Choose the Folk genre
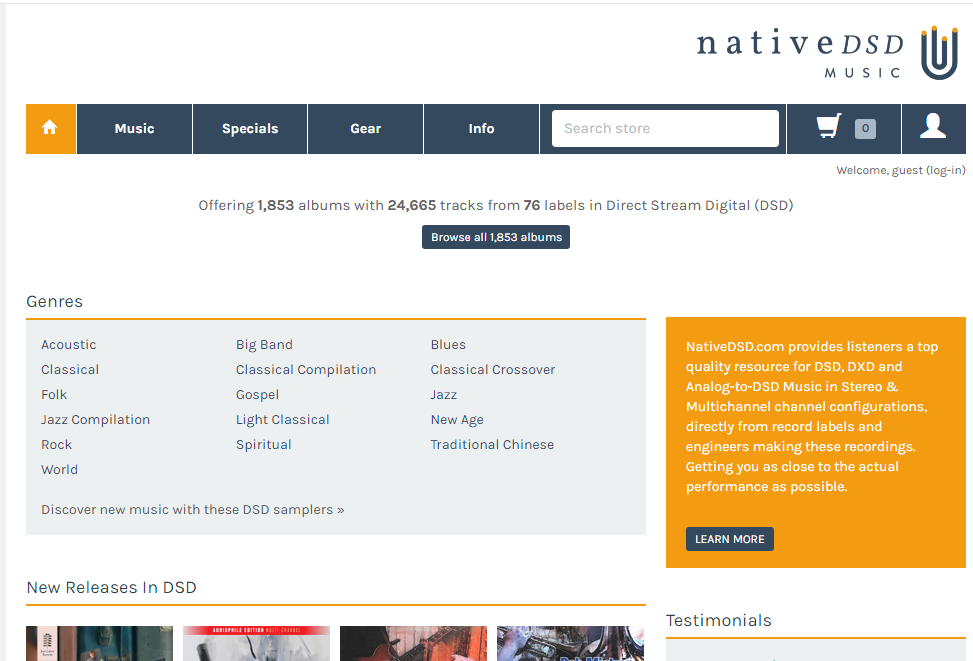Viewport: 973px width, 661px height. pyautogui.click(x=54, y=394)
